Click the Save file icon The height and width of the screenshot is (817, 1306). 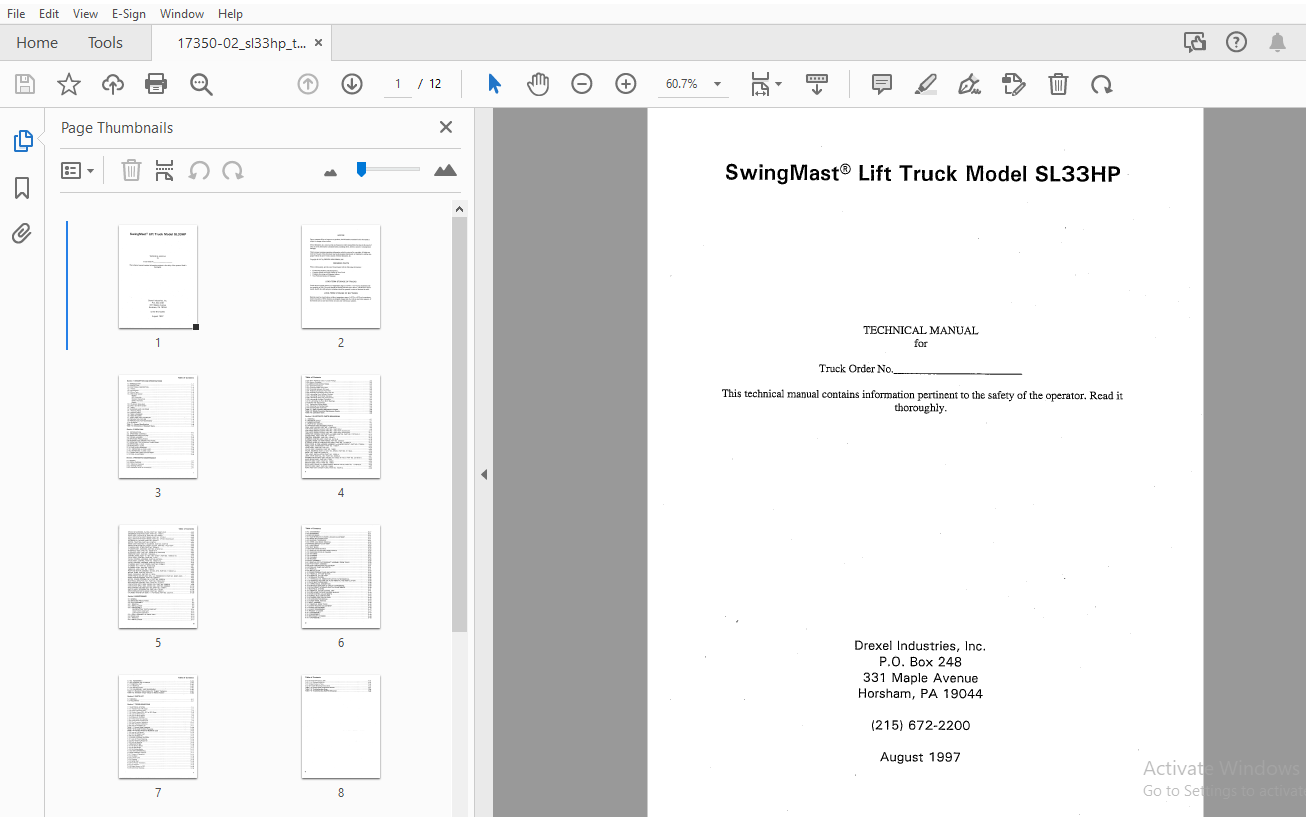click(x=25, y=84)
